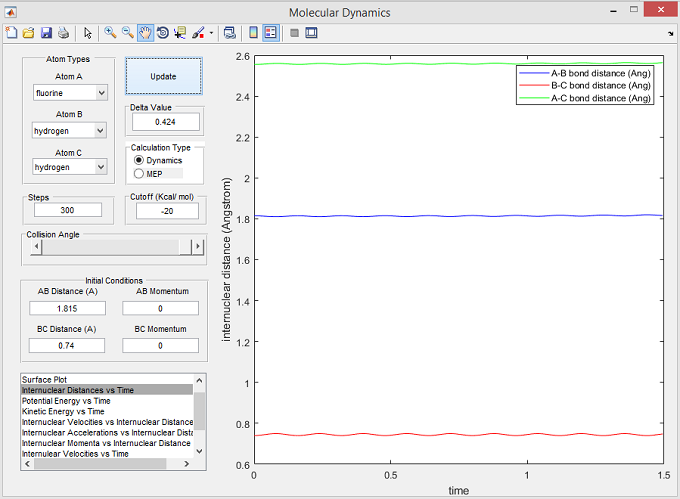Click the Steps input field
Image resolution: width=680 pixels, height=499 pixels.
tap(68, 210)
